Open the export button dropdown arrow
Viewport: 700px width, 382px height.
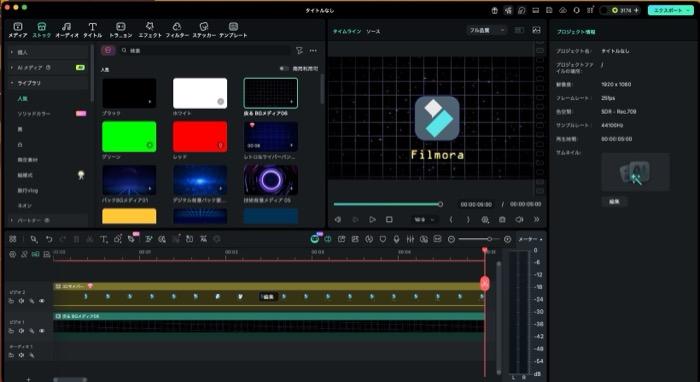(x=689, y=10)
